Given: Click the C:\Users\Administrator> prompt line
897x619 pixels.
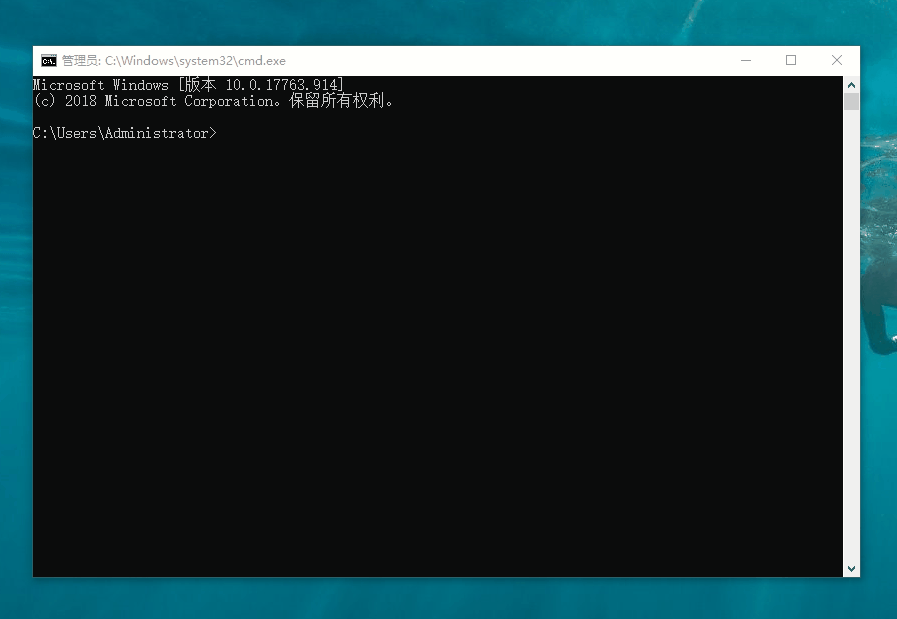Looking at the screenshot, I should coord(124,133).
